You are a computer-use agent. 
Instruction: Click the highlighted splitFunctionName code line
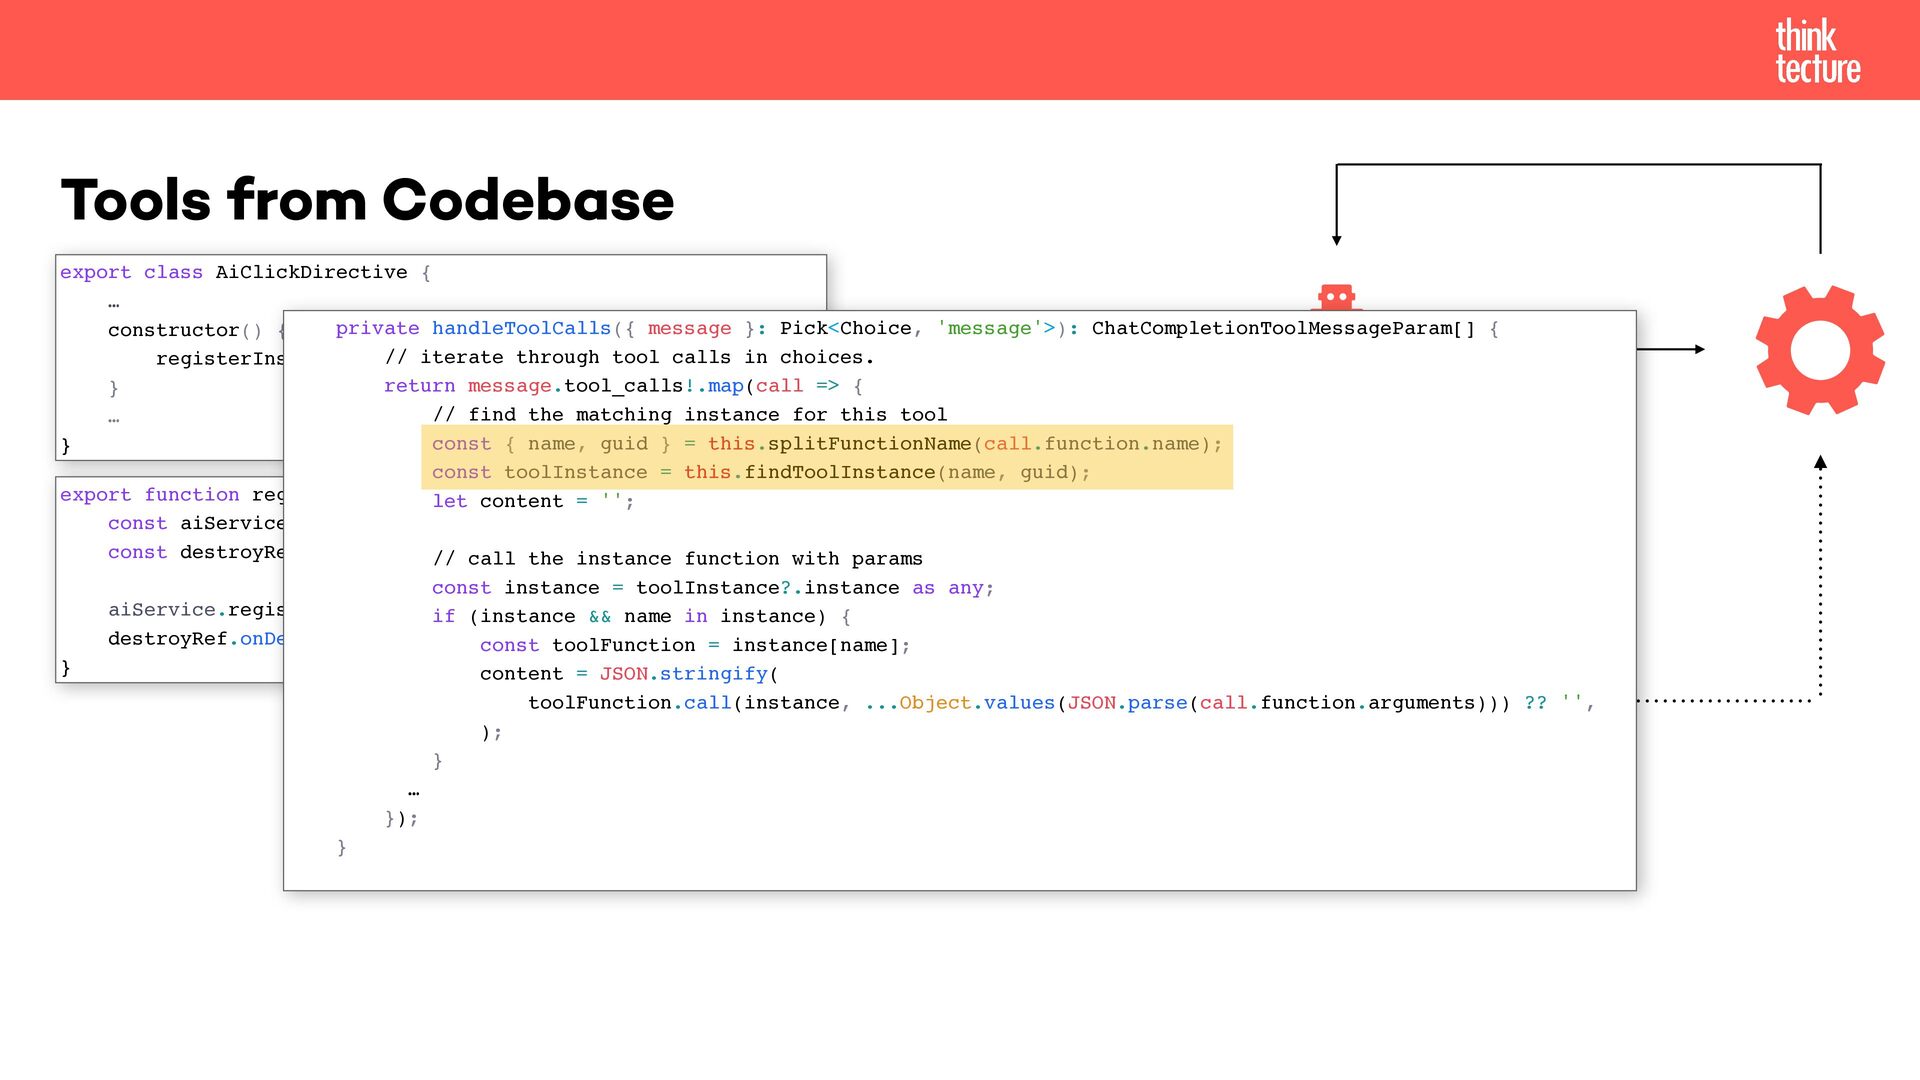[826, 443]
